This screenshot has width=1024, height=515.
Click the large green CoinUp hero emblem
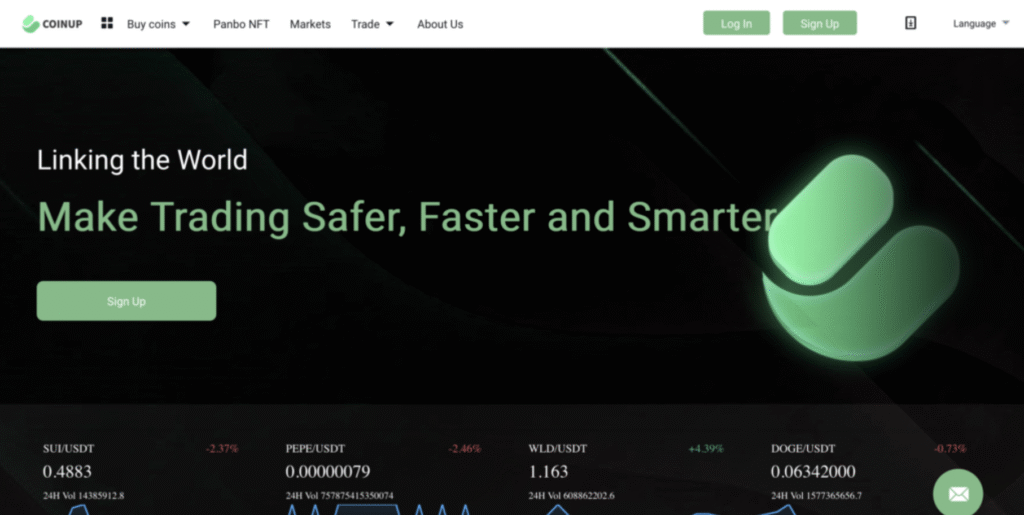tap(858, 258)
